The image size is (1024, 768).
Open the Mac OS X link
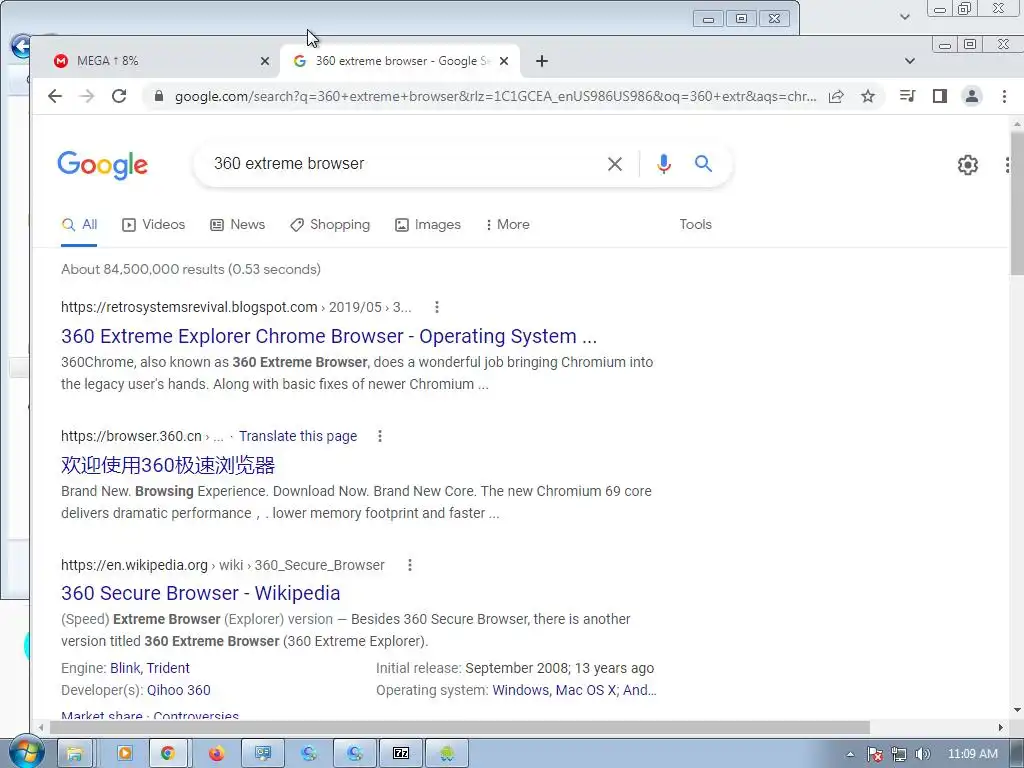coord(586,690)
